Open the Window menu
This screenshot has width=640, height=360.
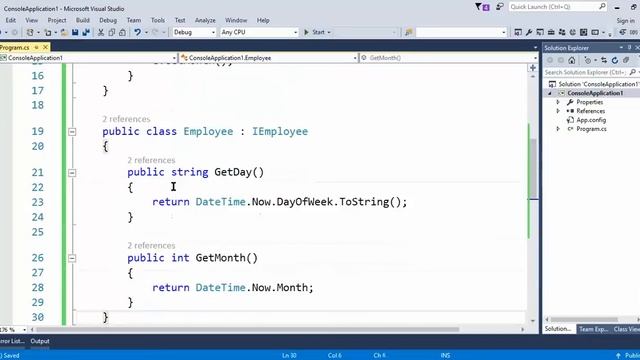(236, 20)
